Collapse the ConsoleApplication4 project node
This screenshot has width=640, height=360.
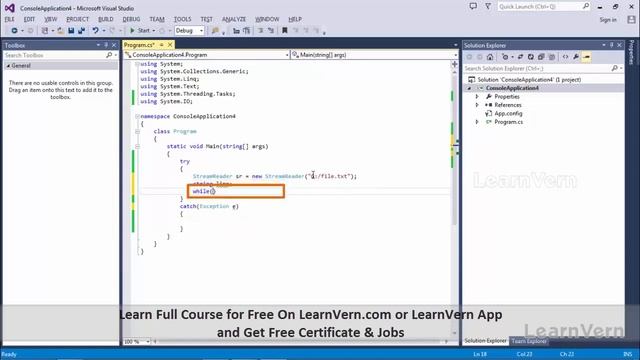[x=469, y=88]
